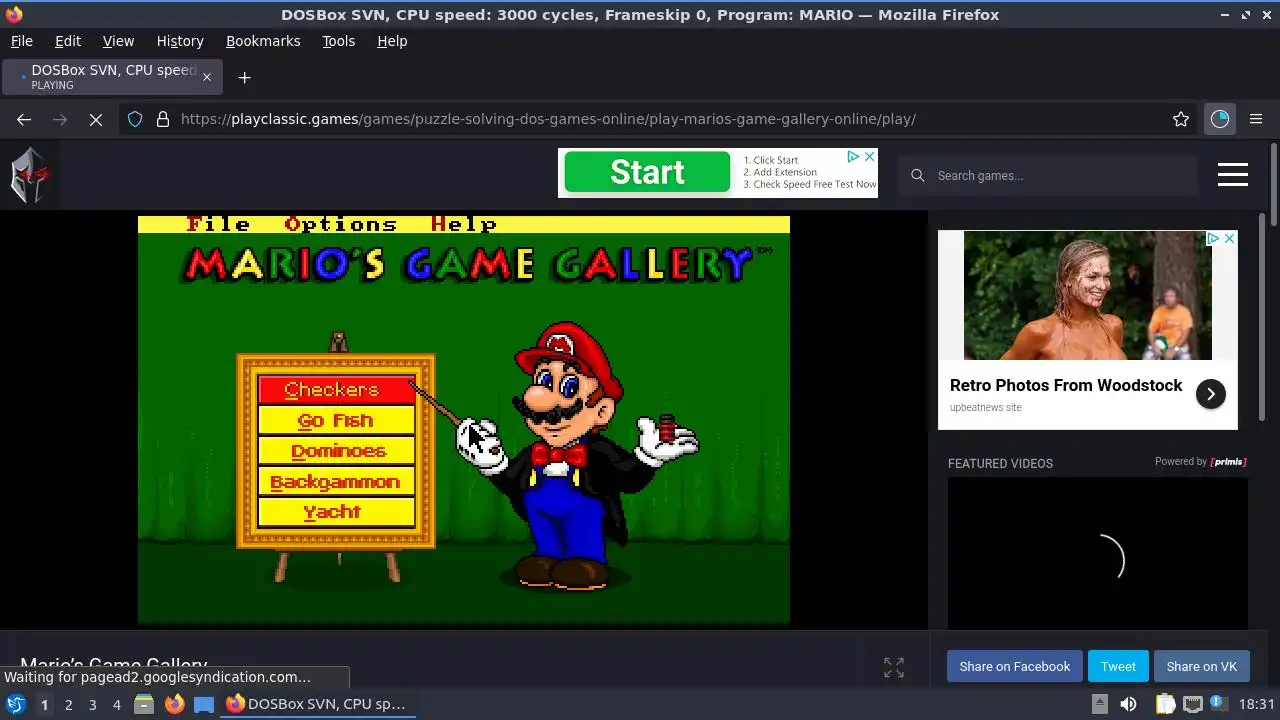Click Retro Photos From Woodstock headline
Viewport: 1280px width, 720px height.
(x=1066, y=385)
